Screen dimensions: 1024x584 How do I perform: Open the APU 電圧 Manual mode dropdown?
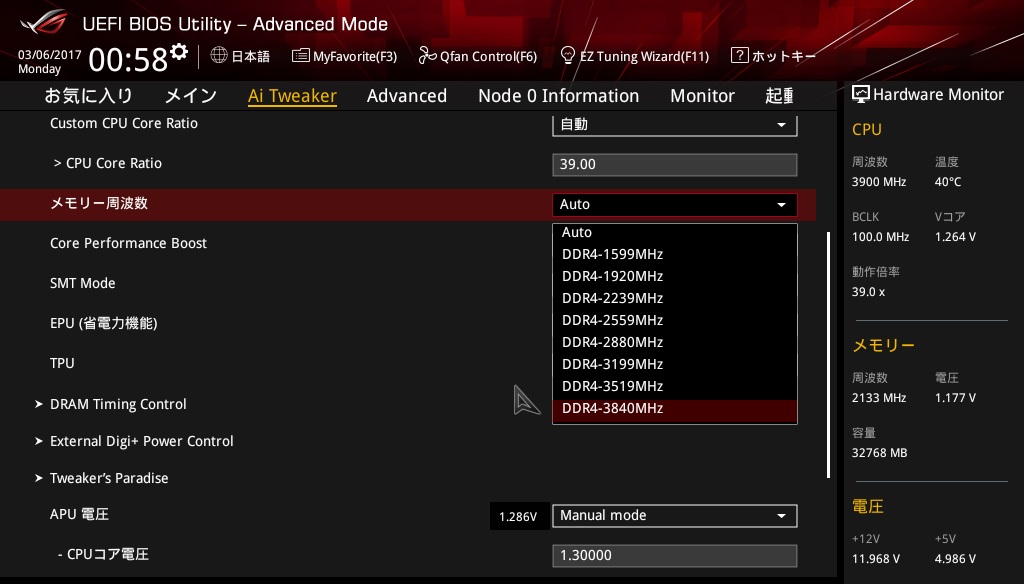(675, 516)
